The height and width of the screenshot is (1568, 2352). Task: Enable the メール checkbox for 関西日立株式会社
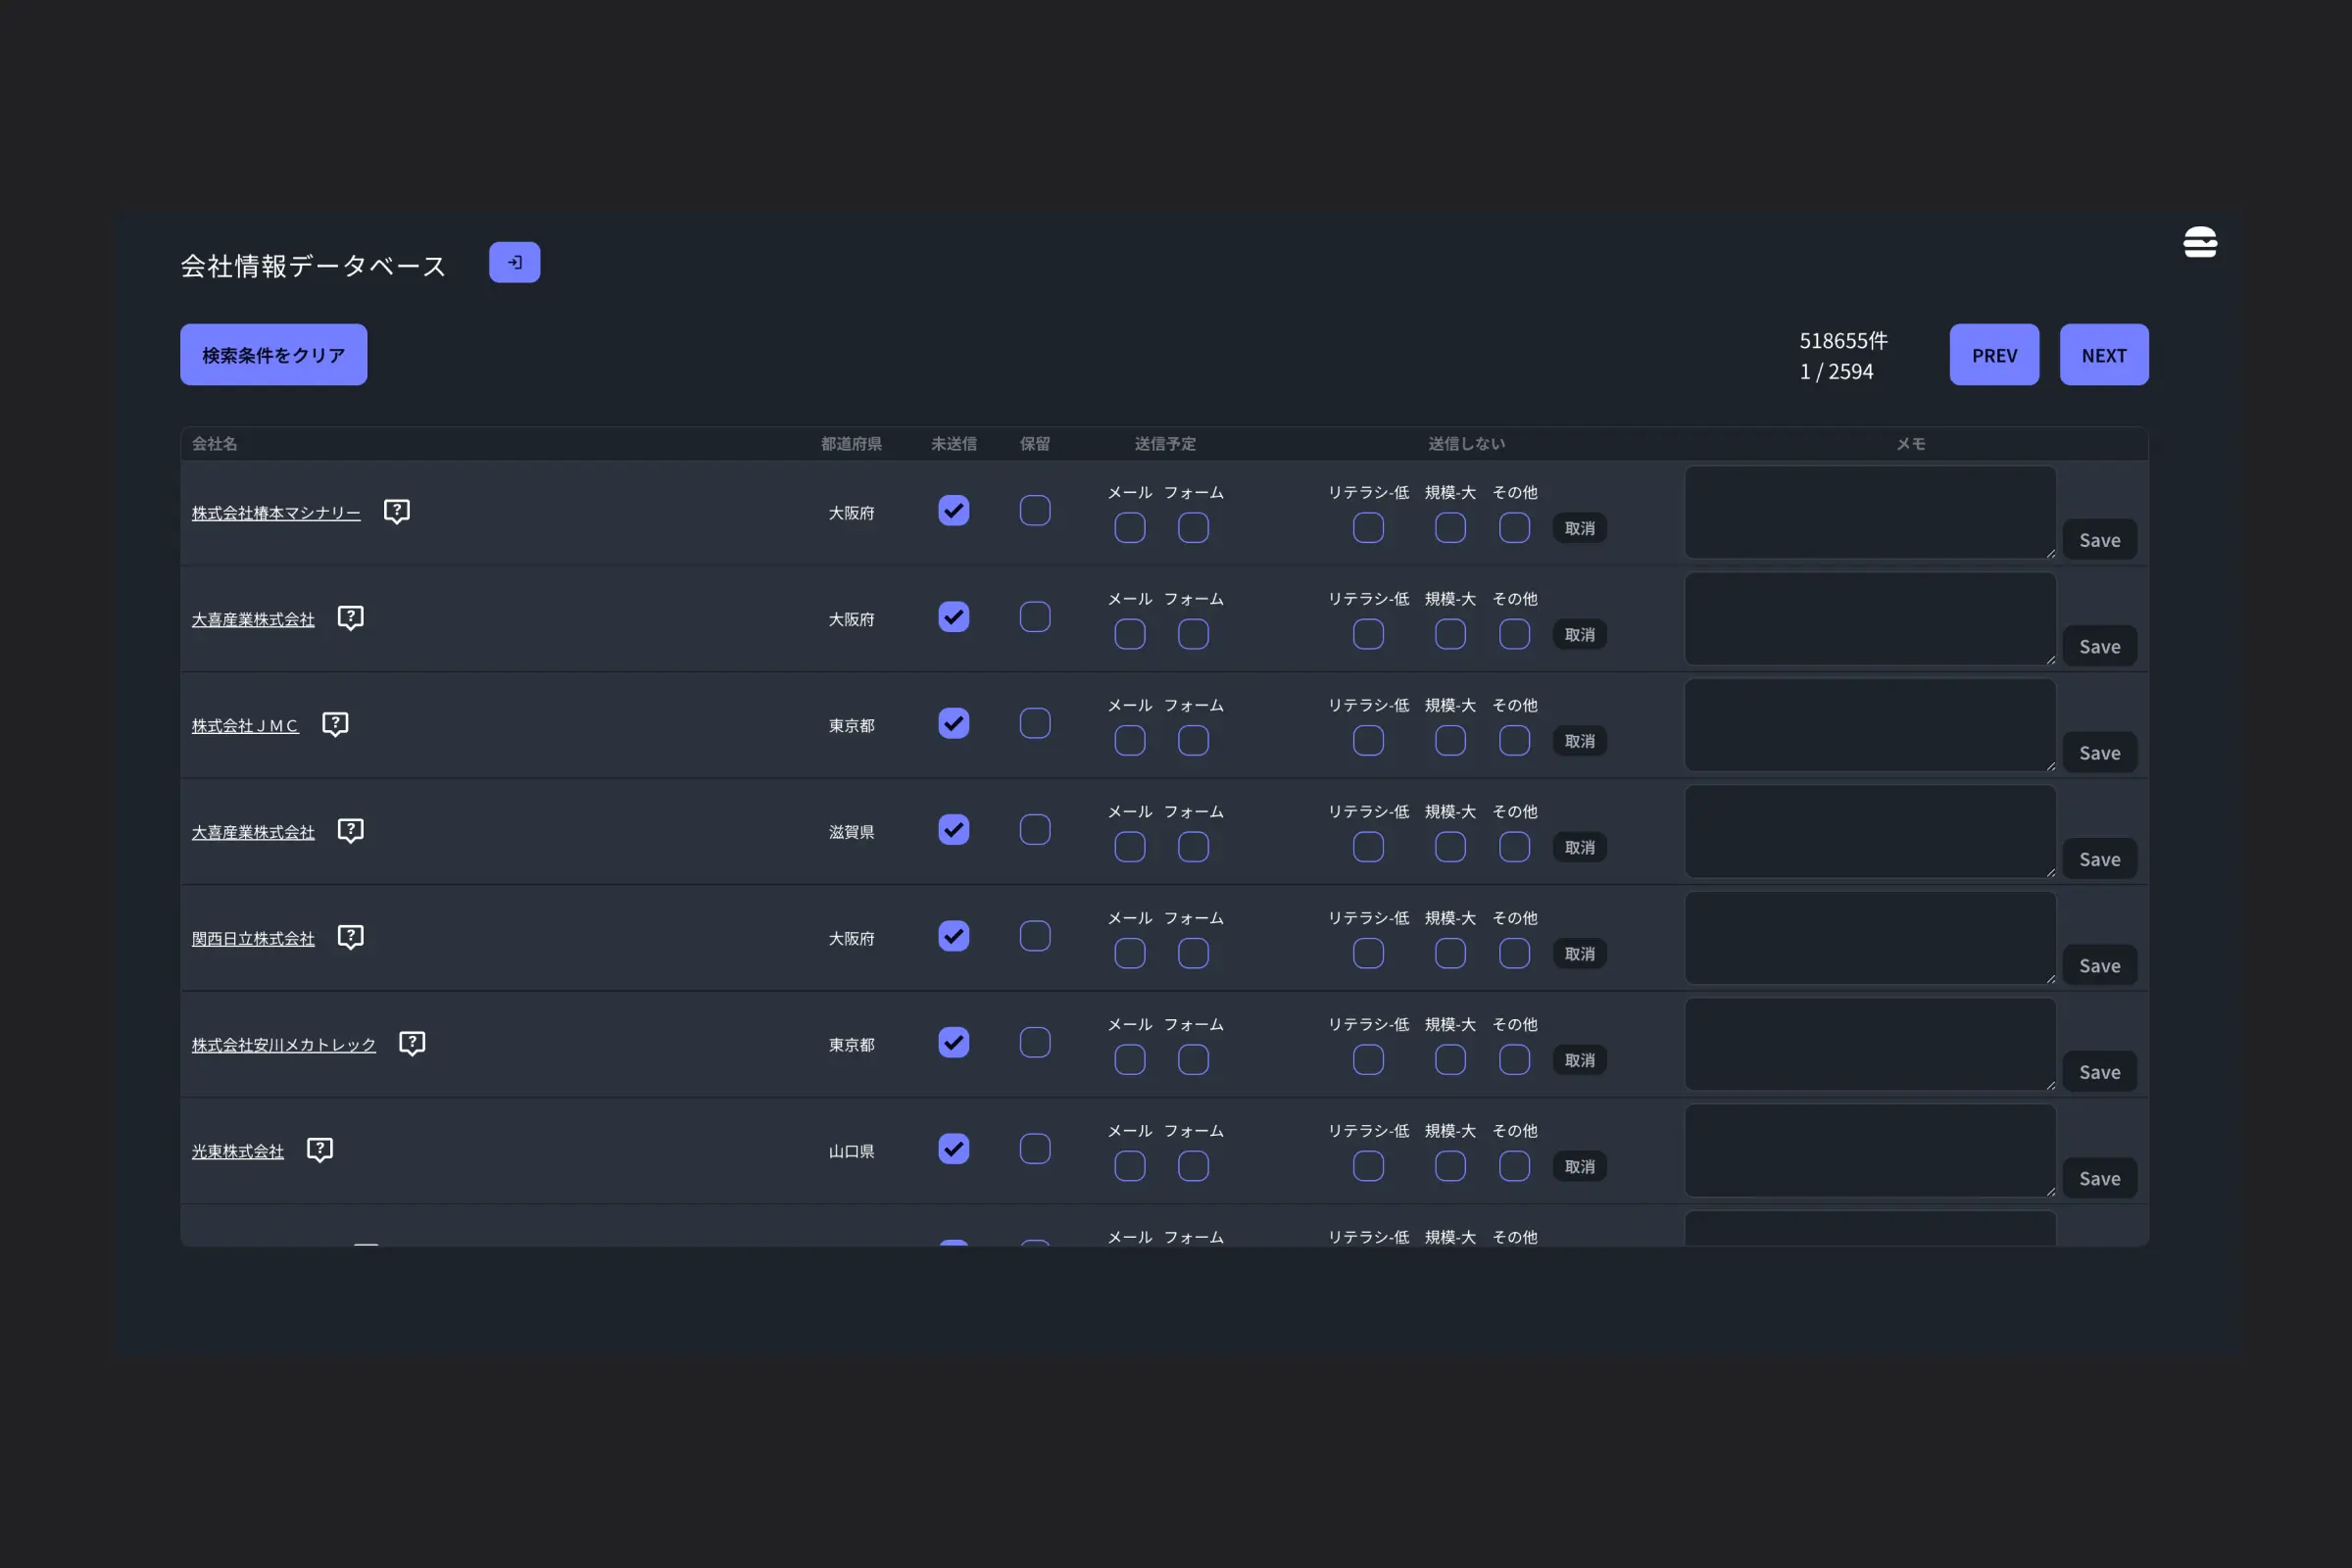click(1129, 953)
